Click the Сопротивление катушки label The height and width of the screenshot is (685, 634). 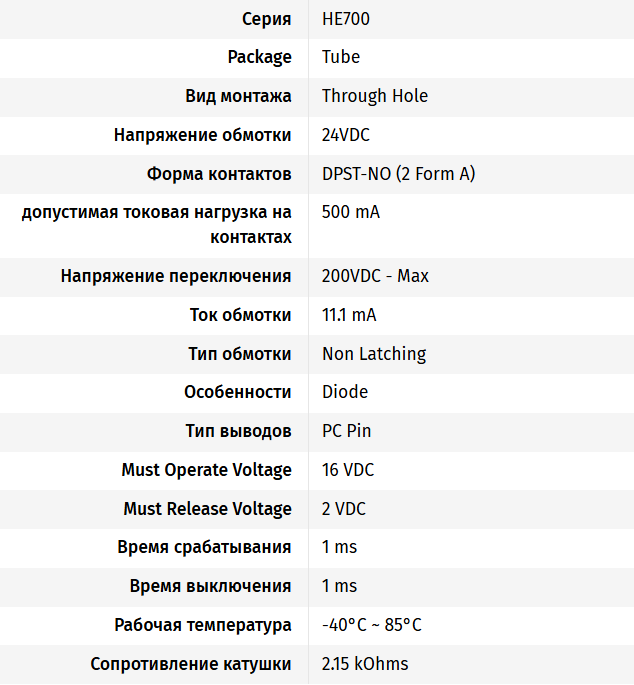pos(191,664)
